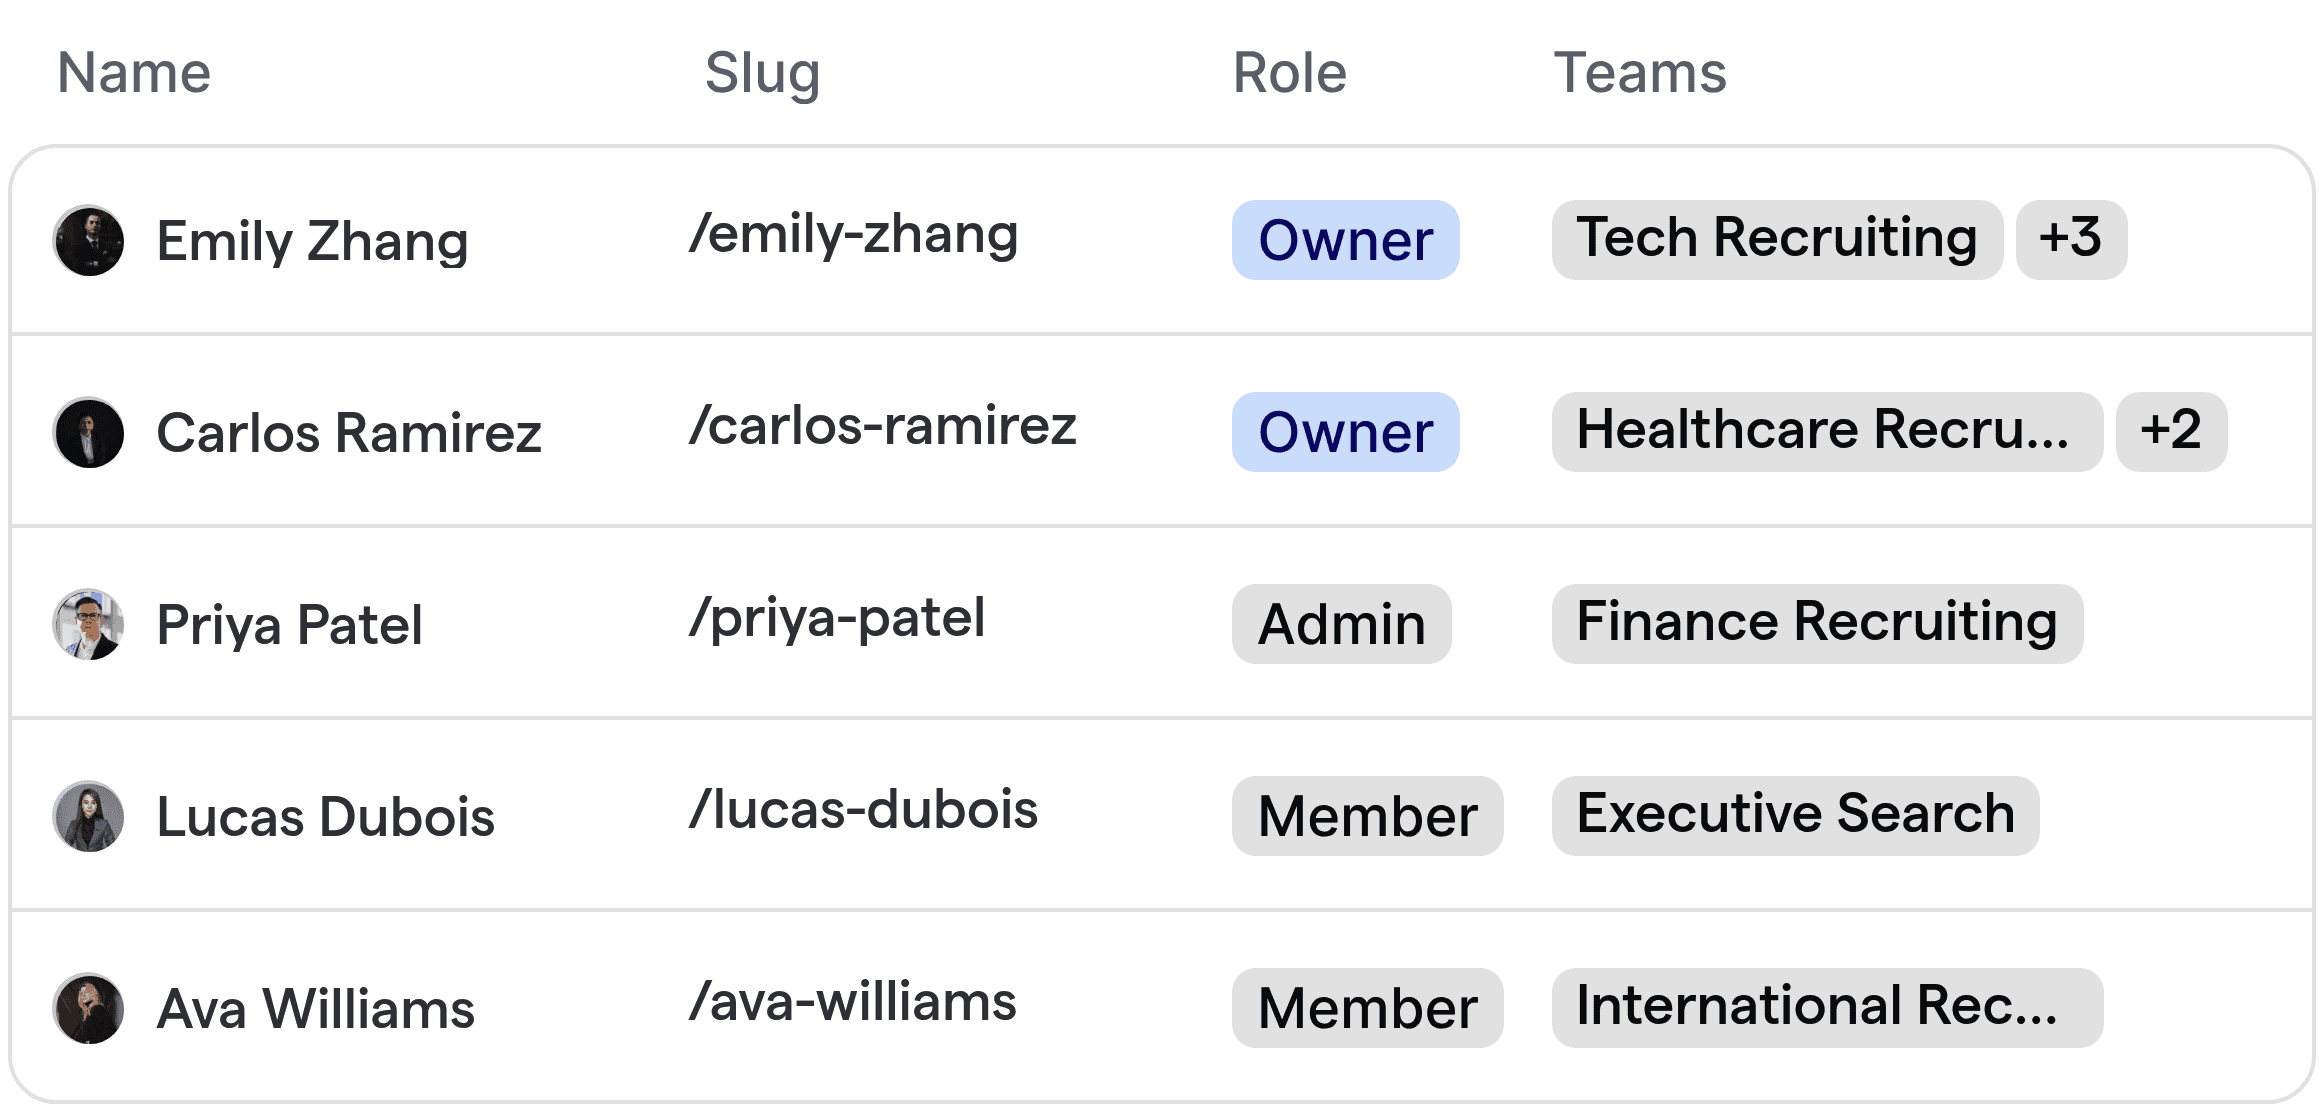The height and width of the screenshot is (1112, 2324).
Task: Click the Finance Recruiting team tag
Action: coord(1817,624)
